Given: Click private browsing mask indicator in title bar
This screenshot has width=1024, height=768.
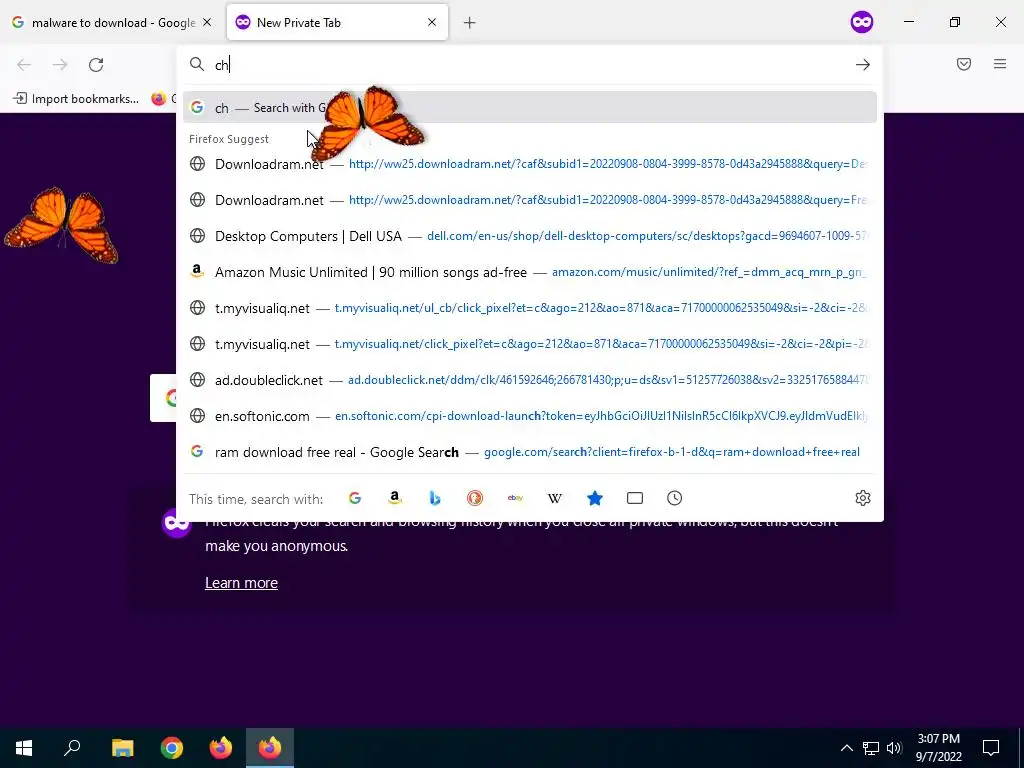Looking at the screenshot, I should (861, 22).
